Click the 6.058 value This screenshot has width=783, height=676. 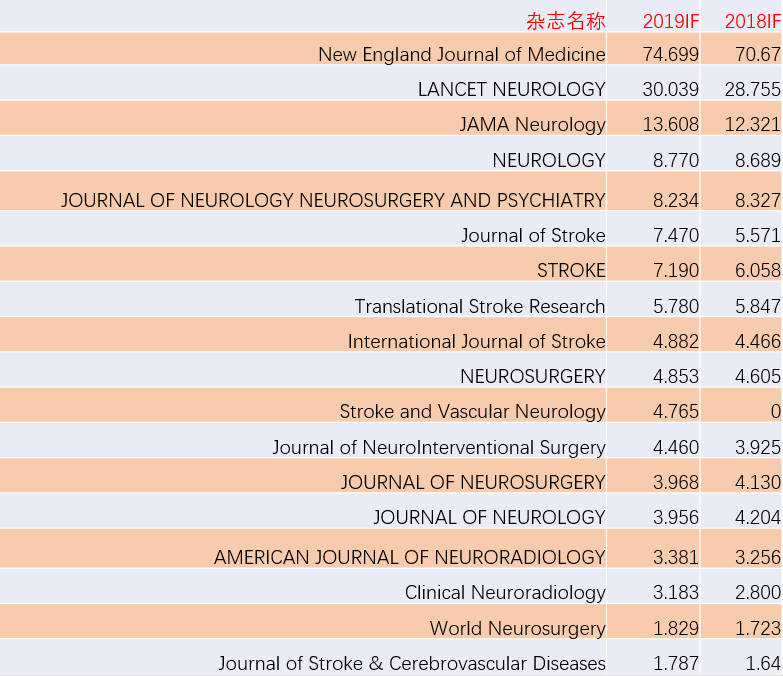(x=758, y=271)
